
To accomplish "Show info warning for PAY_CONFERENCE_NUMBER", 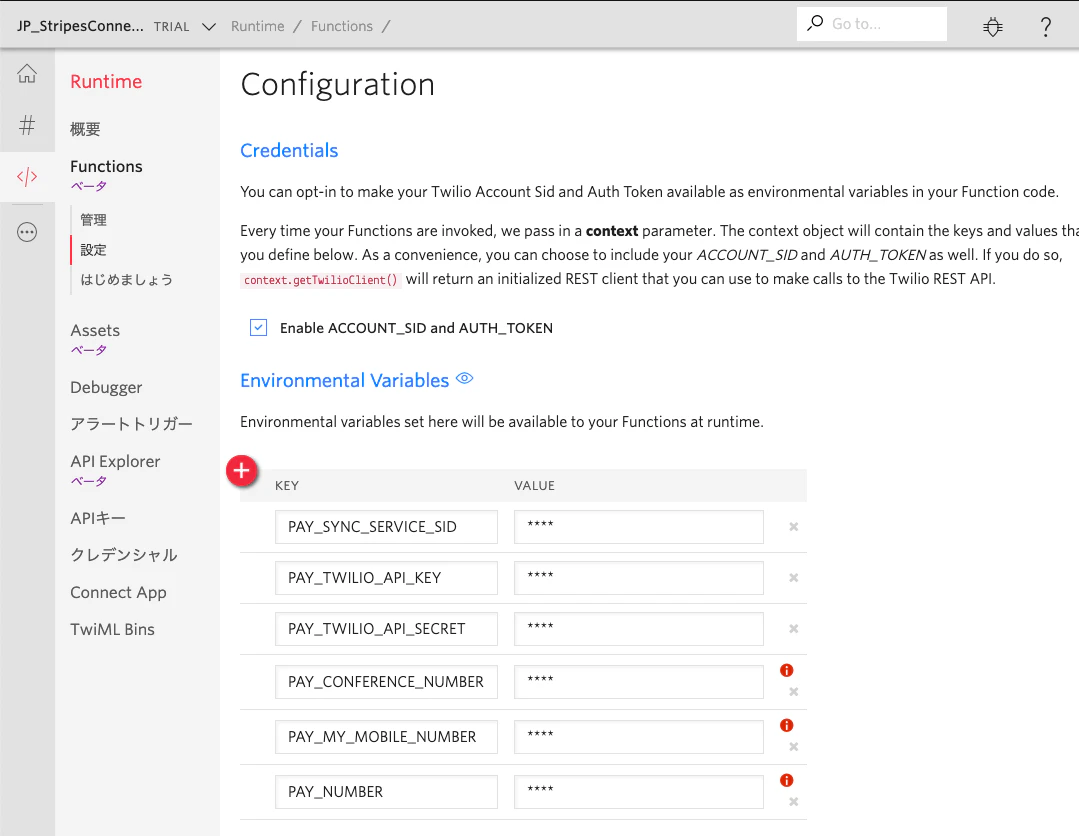I will point(787,670).
